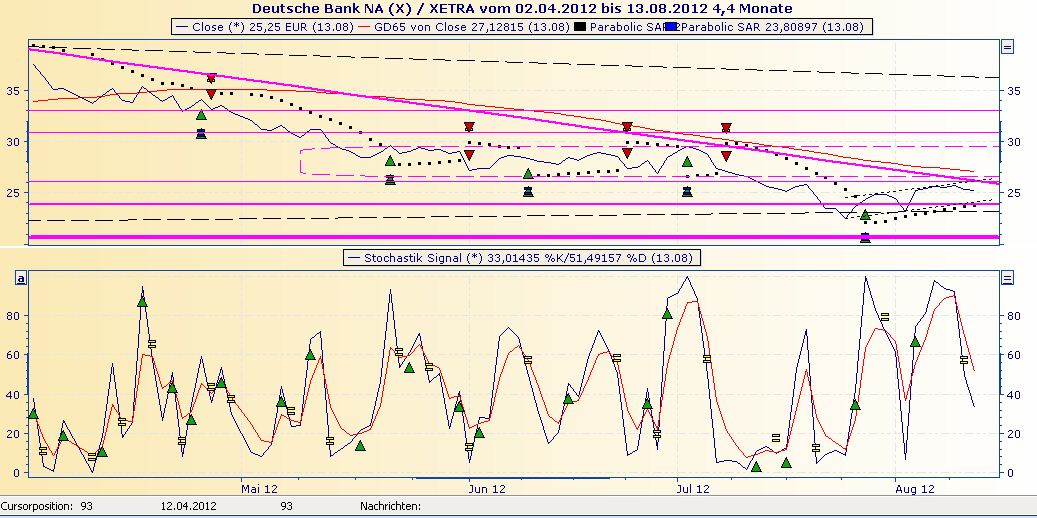
Task: Click the 'Jun 12' time axis label
Action: tap(487, 489)
